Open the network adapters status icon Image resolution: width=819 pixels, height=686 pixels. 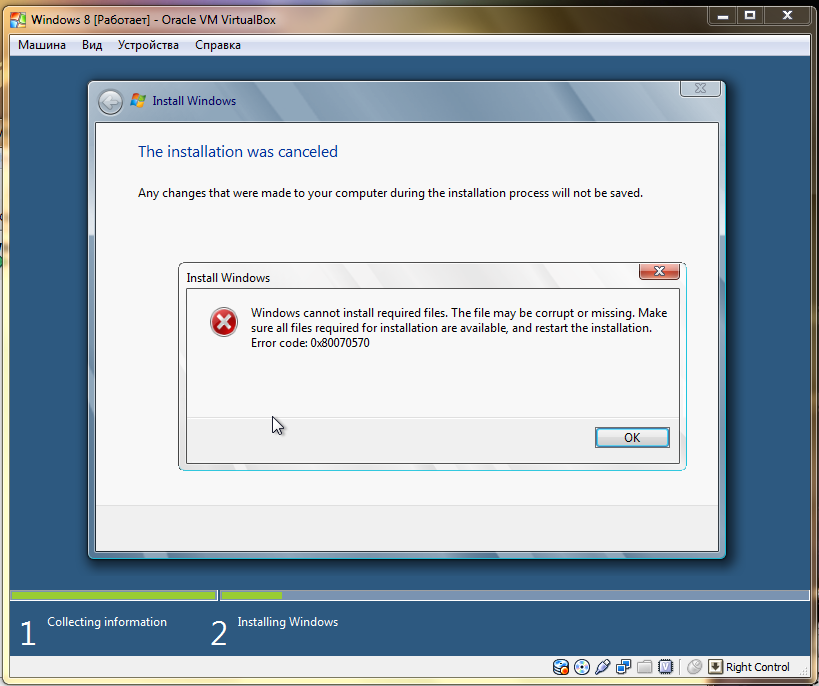pos(623,667)
